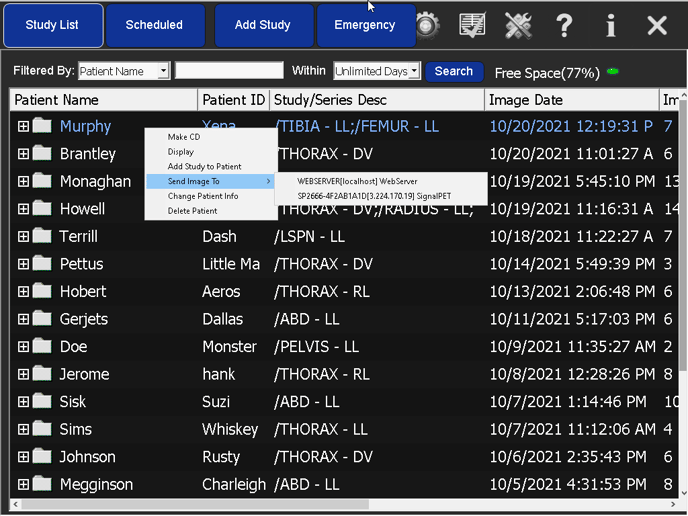
Task: Open the wrench and screwdriver tools icon
Action: coord(518,26)
